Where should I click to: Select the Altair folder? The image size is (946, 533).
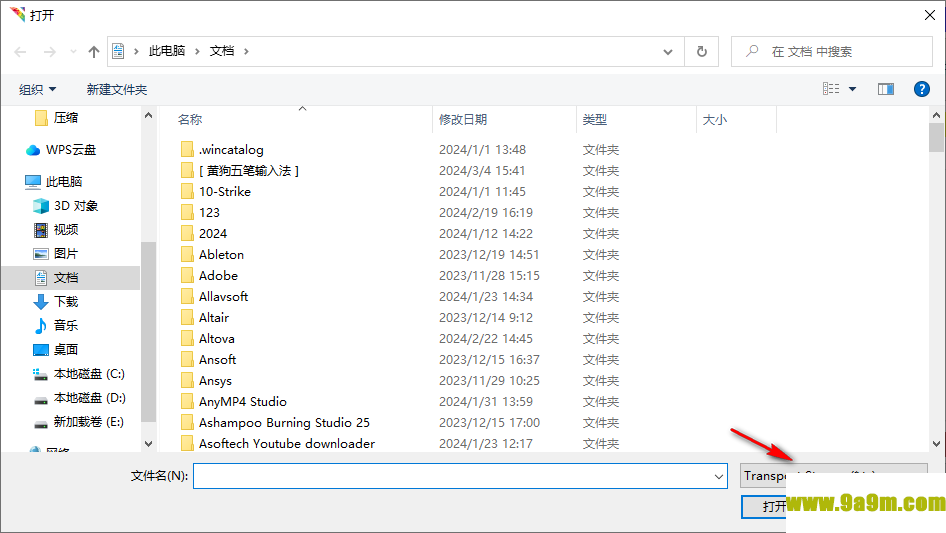[x=214, y=318]
